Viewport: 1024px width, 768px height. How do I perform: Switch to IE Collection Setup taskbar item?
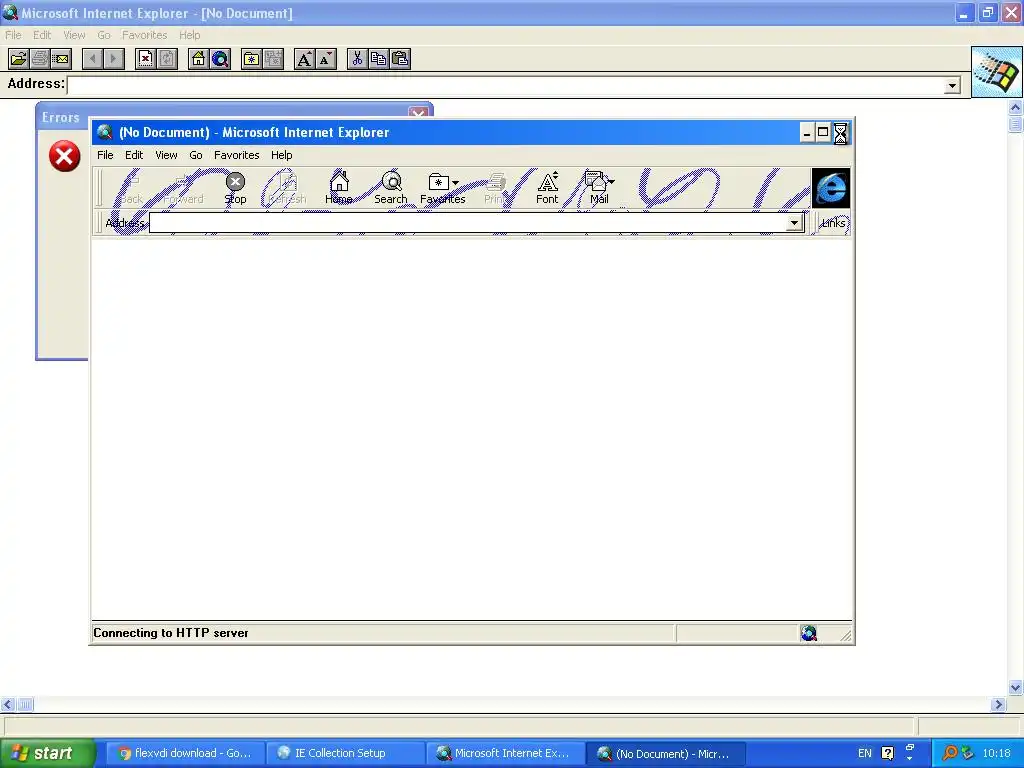(345, 753)
